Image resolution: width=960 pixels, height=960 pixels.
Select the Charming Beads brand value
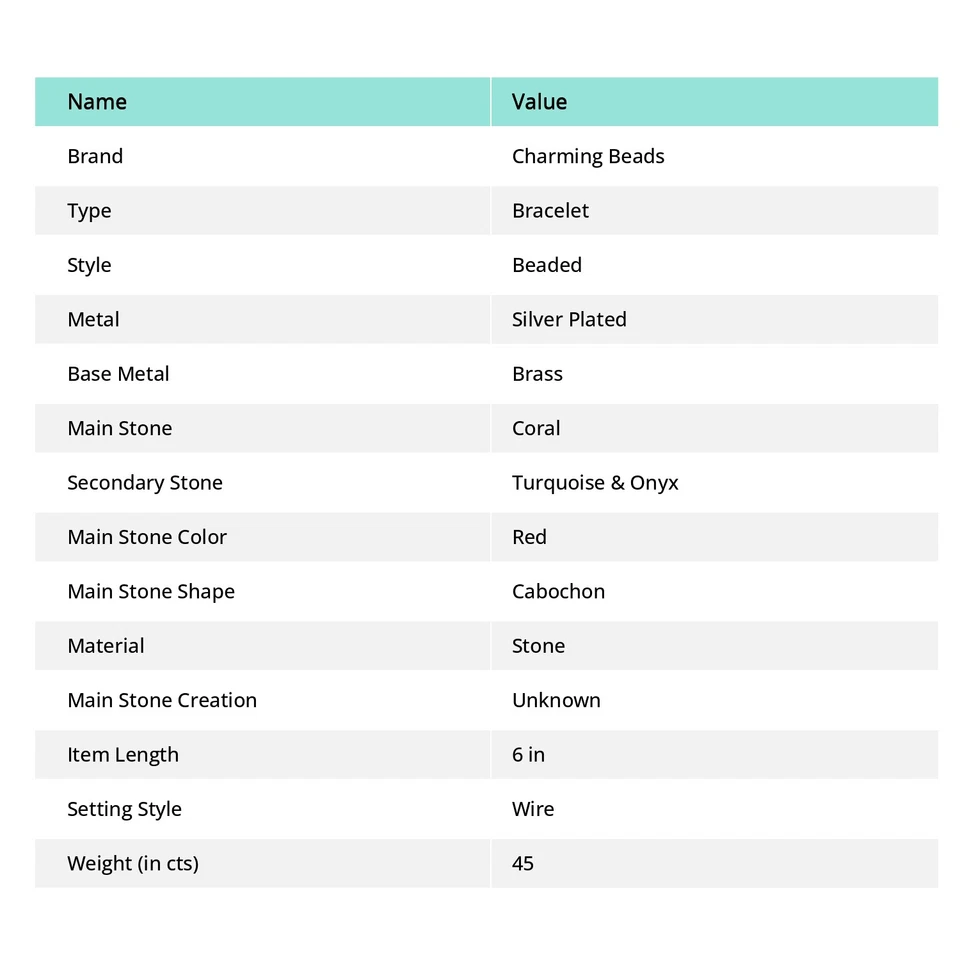(588, 157)
